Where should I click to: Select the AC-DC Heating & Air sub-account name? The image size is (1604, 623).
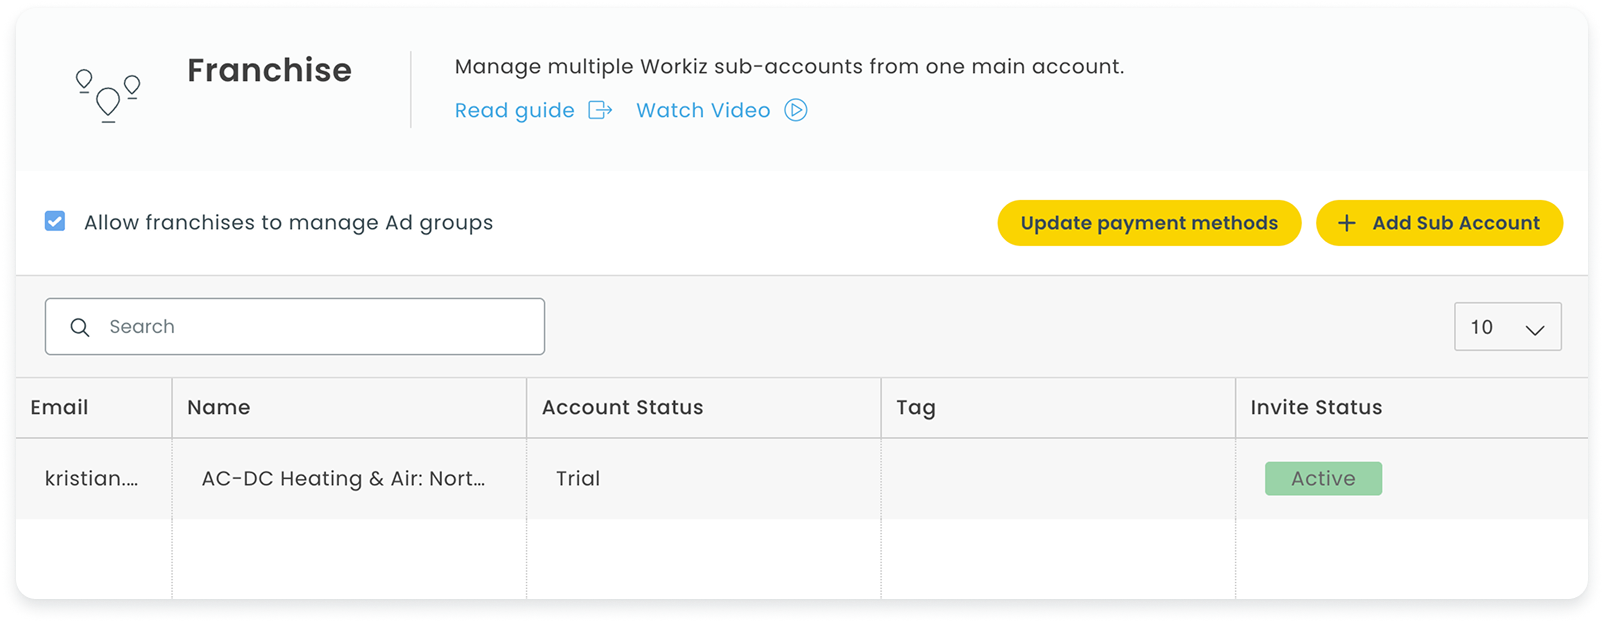pyautogui.click(x=343, y=478)
